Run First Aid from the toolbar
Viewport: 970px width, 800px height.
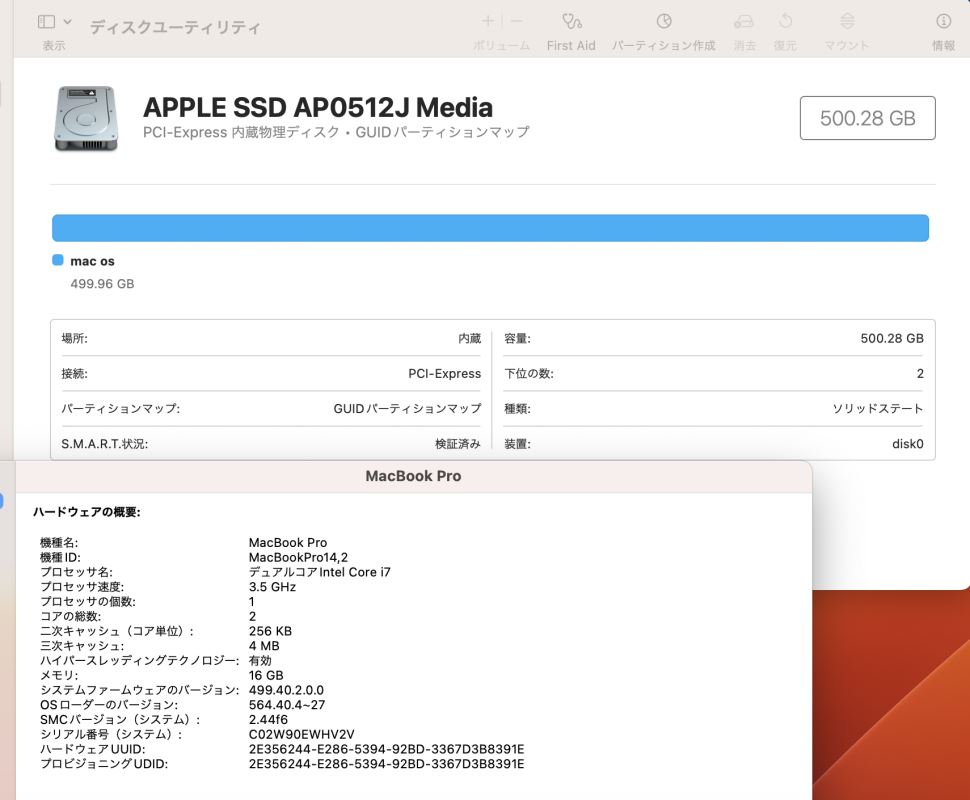(x=571, y=21)
